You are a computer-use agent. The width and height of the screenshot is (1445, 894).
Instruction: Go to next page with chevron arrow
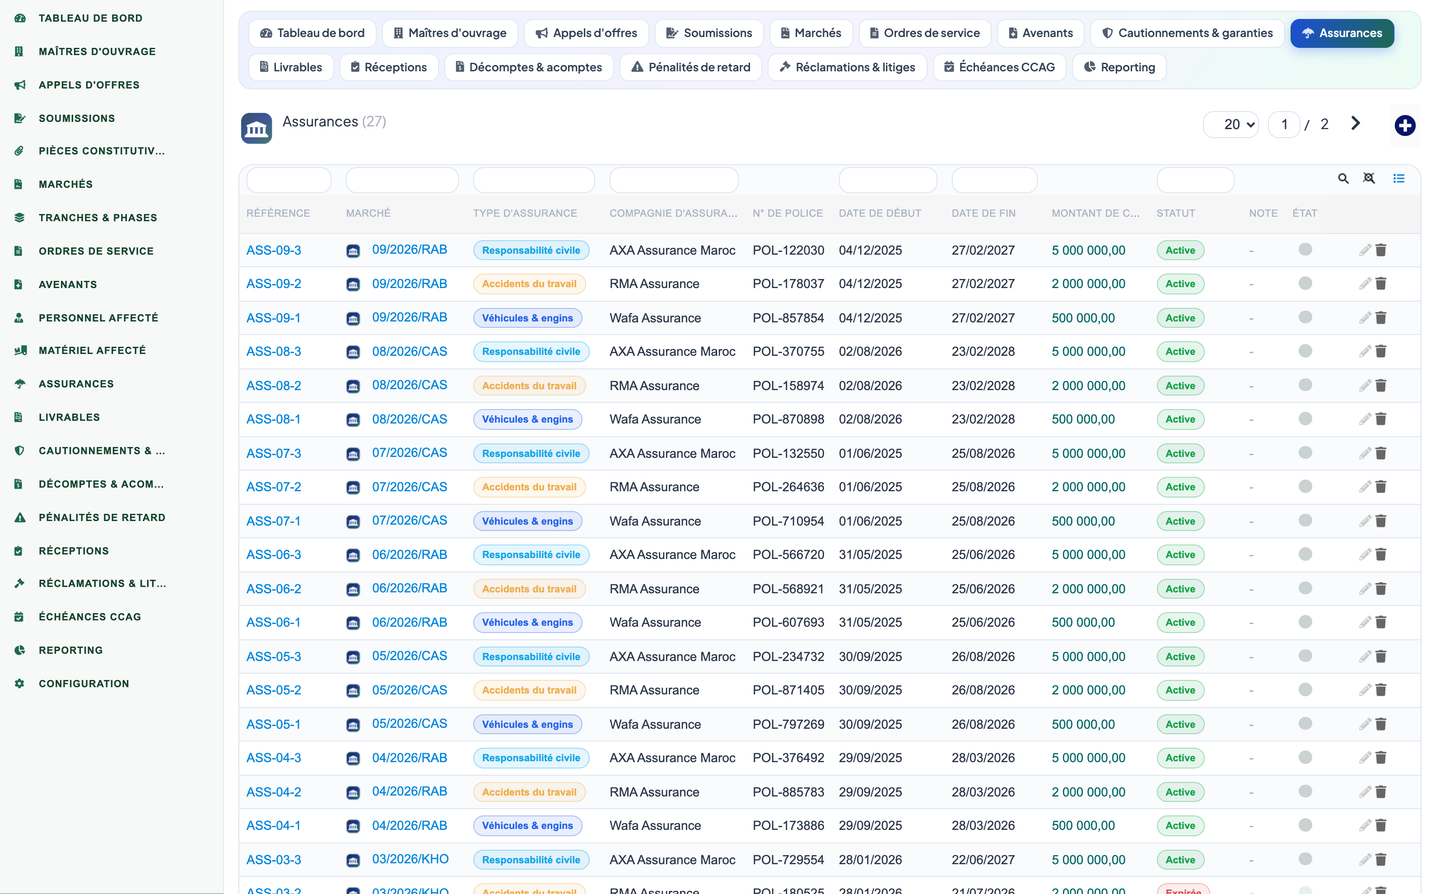[x=1356, y=123]
